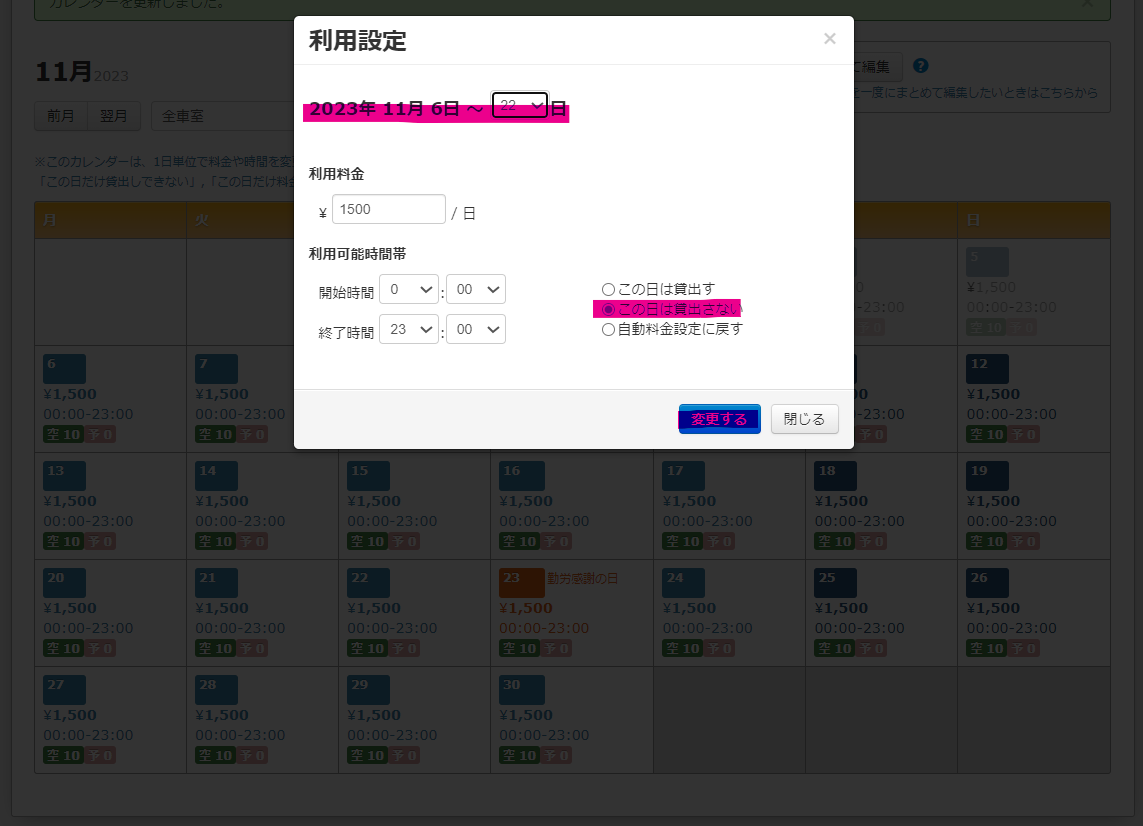This screenshot has height=826, width=1143.
Task: Click day 6 in the calendar
Action: (x=64, y=369)
